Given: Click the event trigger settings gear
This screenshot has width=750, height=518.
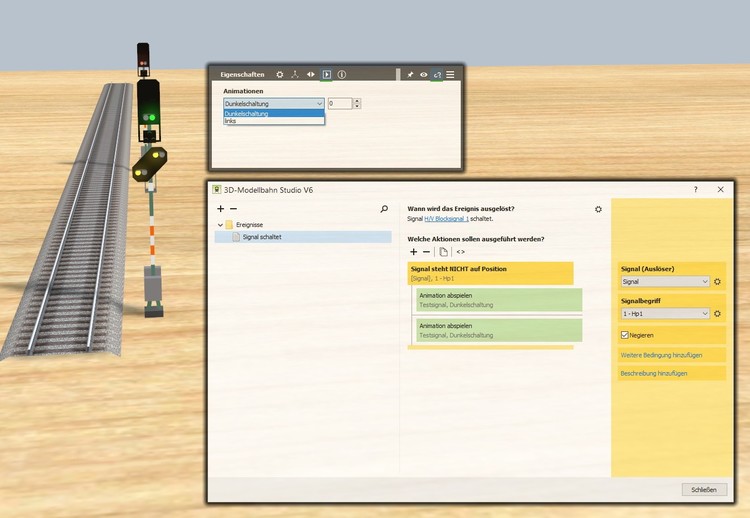Looking at the screenshot, I should (598, 209).
